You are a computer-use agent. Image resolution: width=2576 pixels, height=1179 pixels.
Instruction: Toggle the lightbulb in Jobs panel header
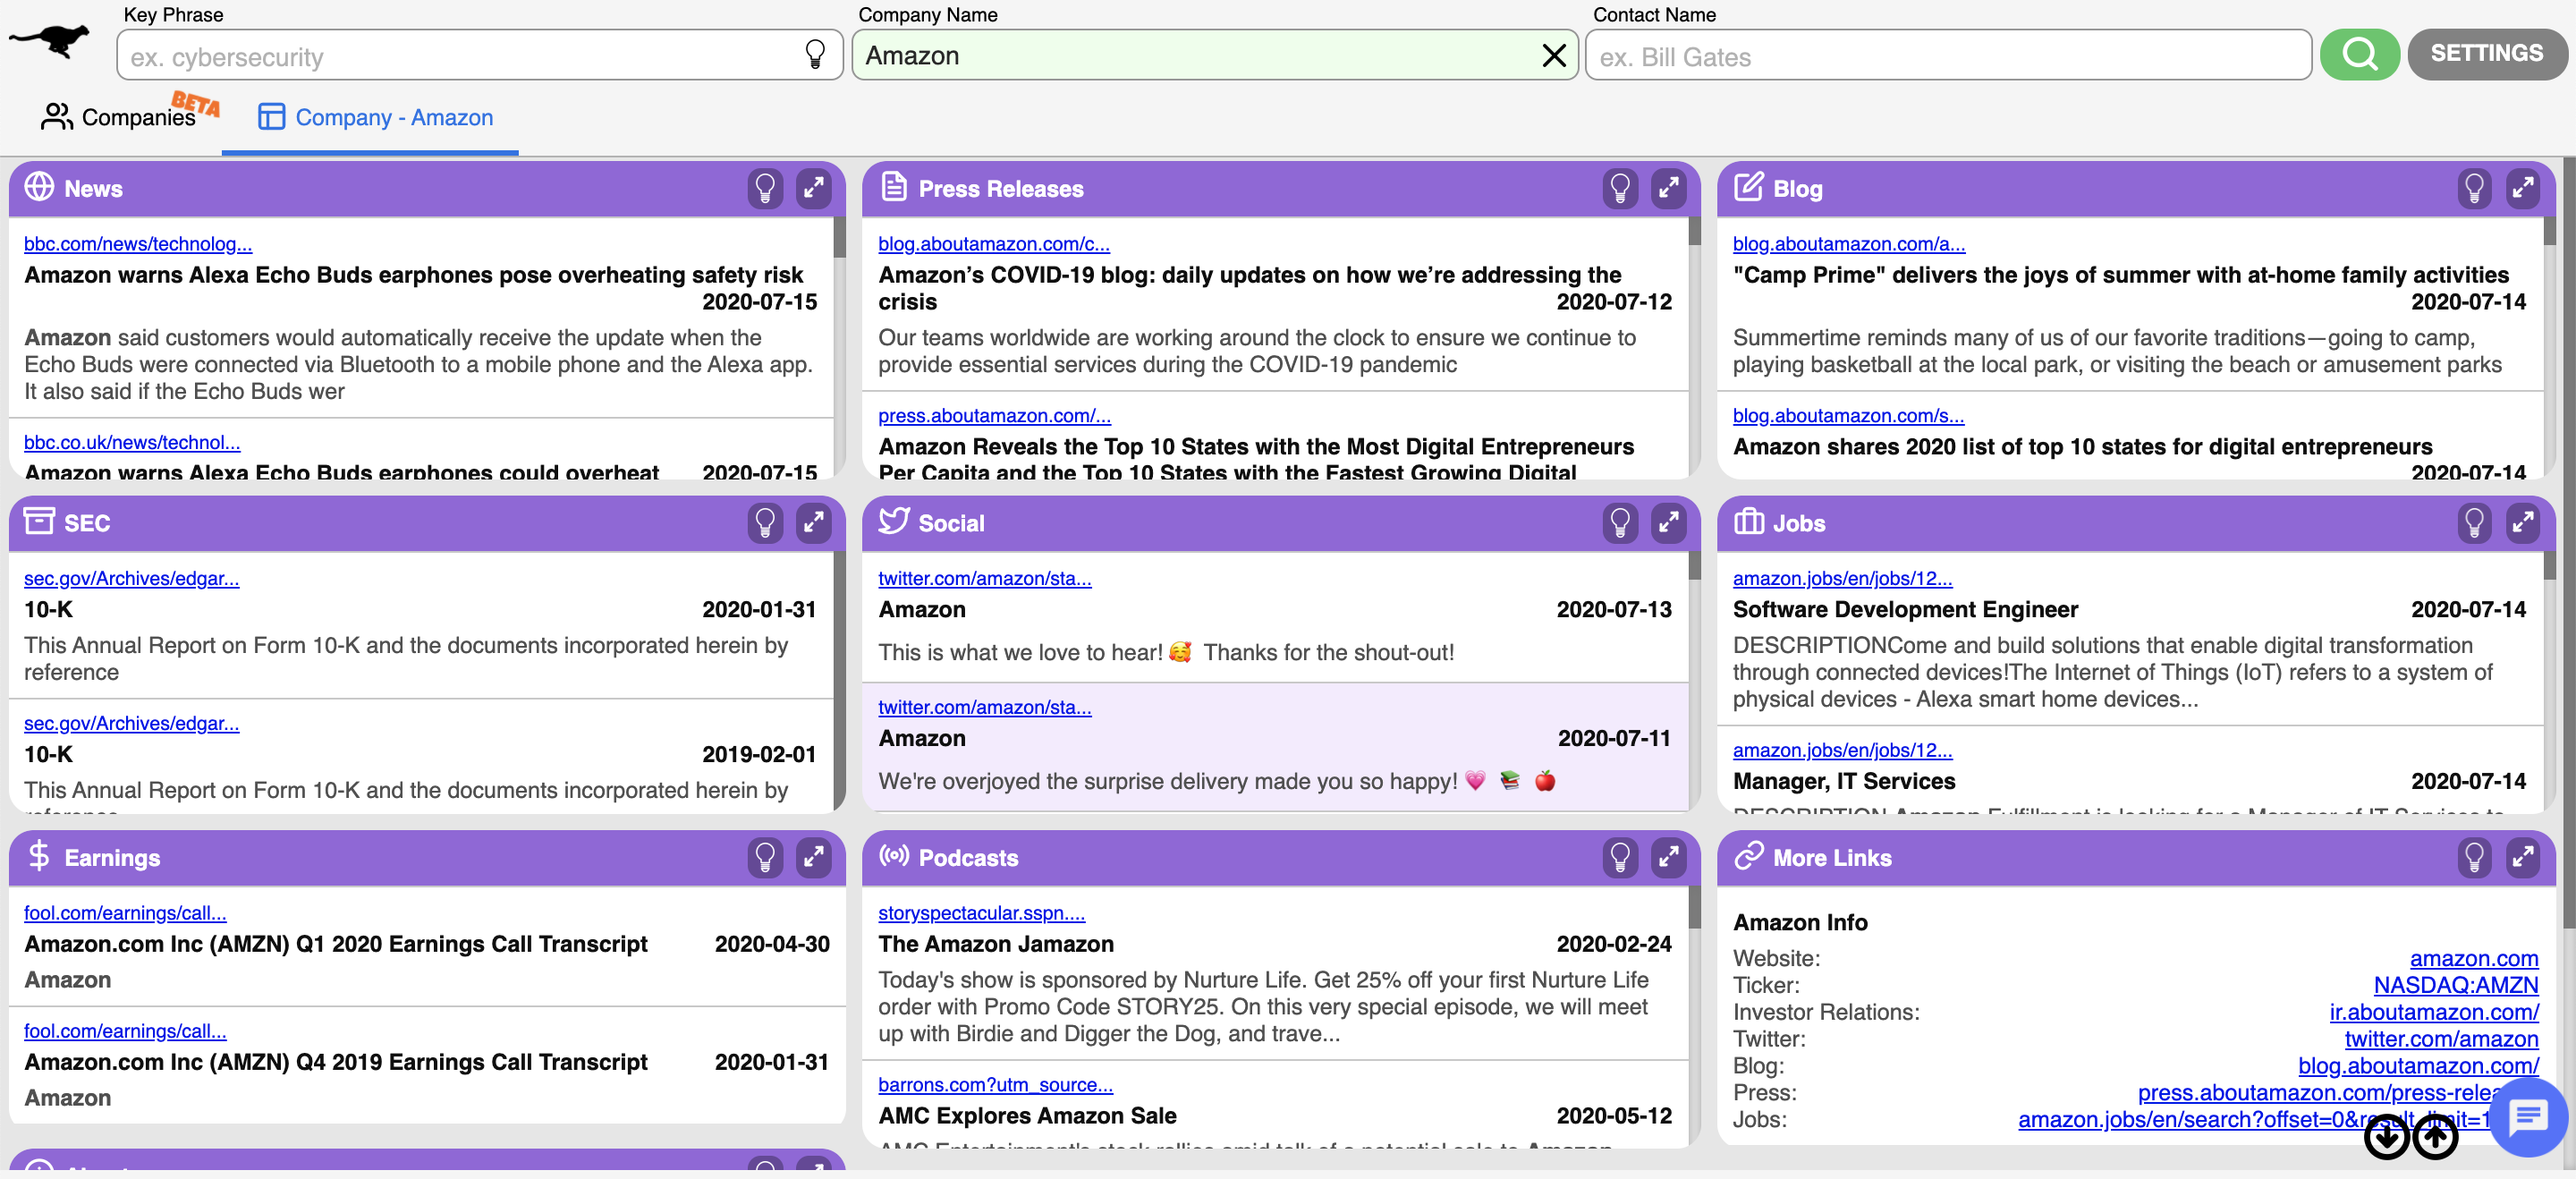(2474, 523)
